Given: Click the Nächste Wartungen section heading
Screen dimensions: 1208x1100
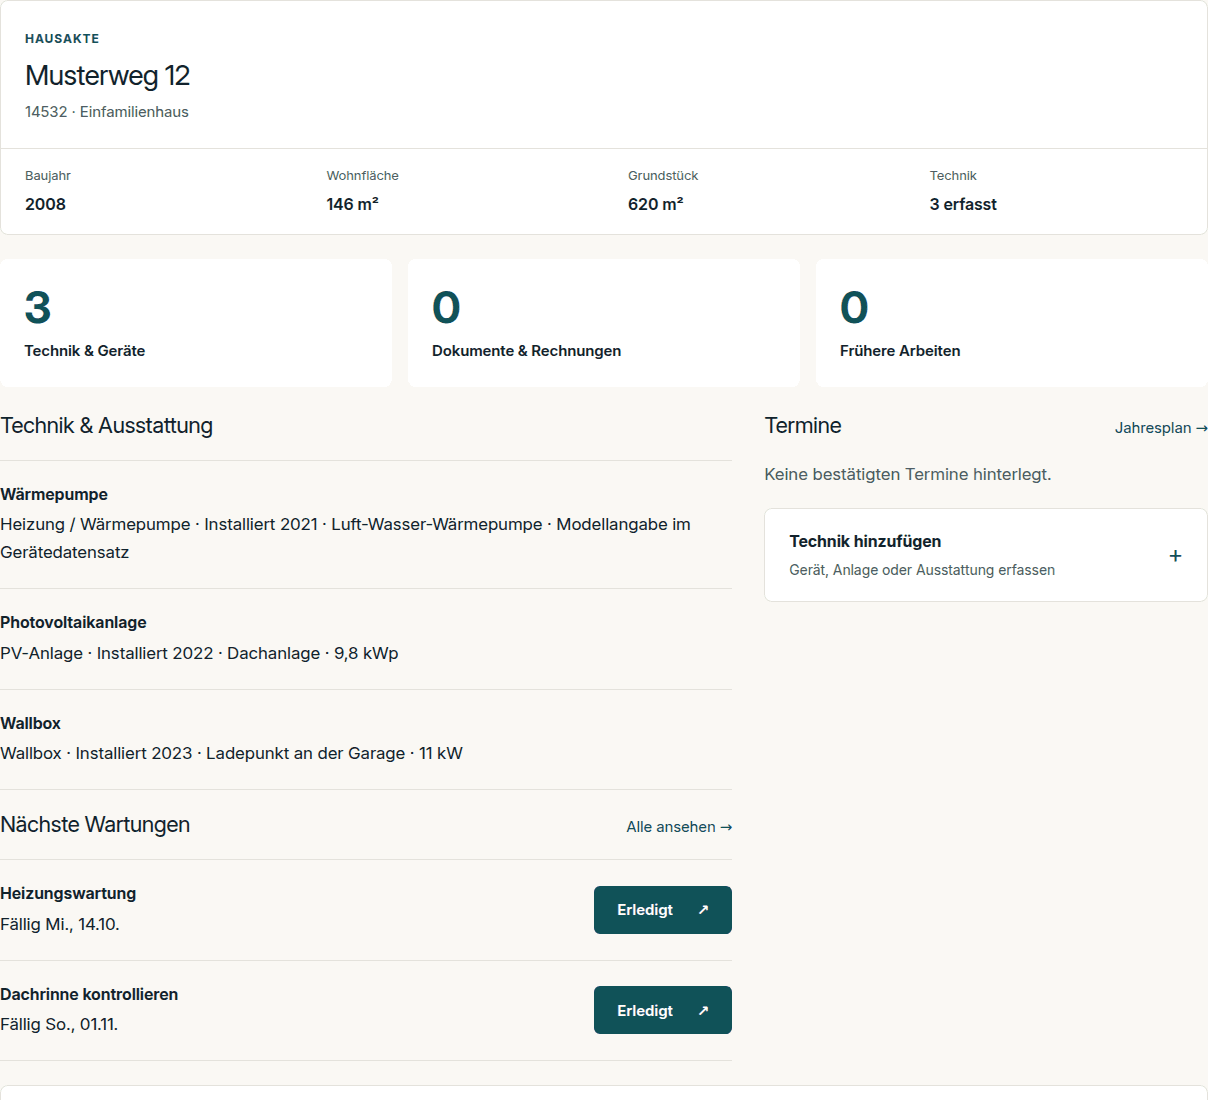Looking at the screenshot, I should tap(95, 824).
